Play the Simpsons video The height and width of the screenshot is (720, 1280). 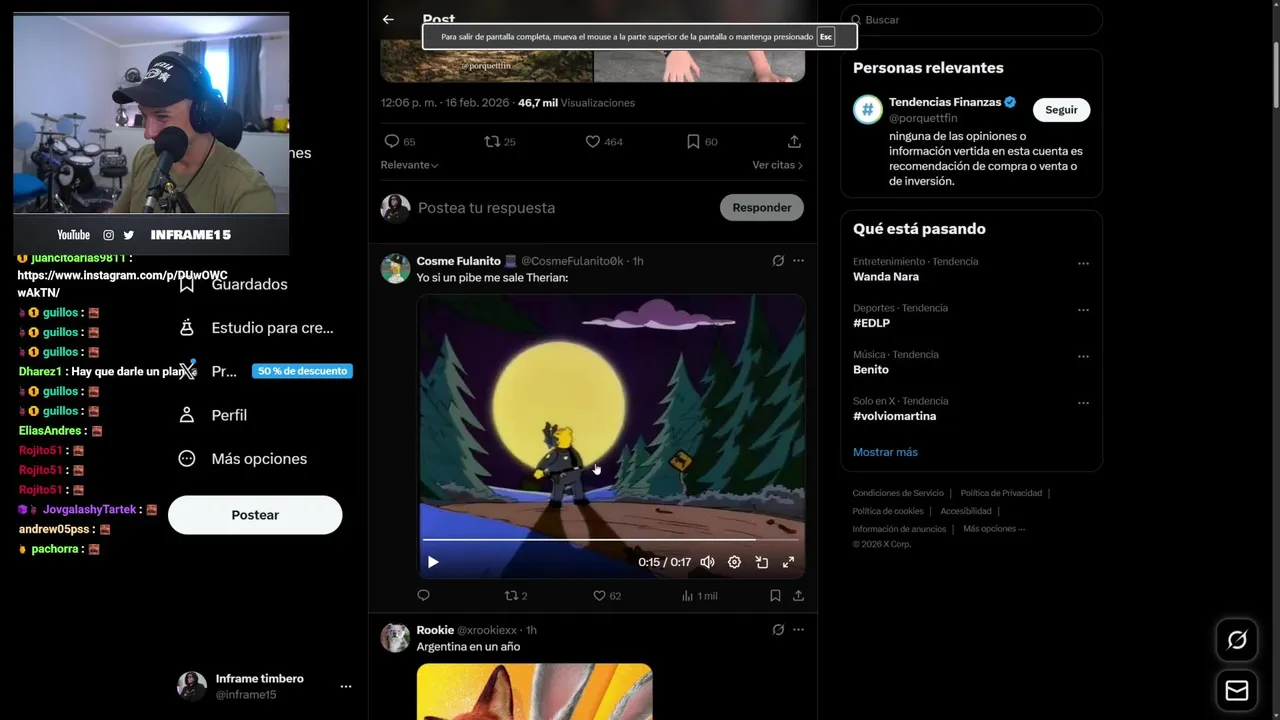click(433, 562)
